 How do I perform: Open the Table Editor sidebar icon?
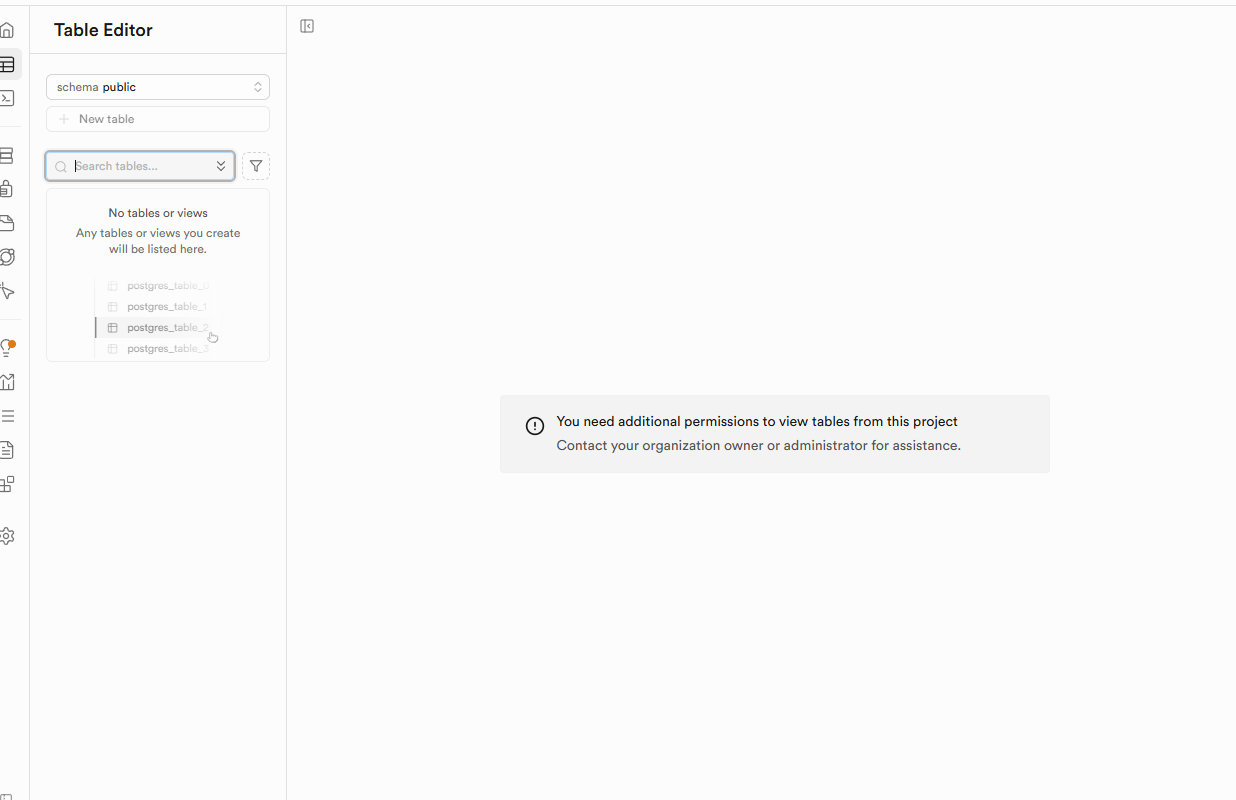click(7, 64)
